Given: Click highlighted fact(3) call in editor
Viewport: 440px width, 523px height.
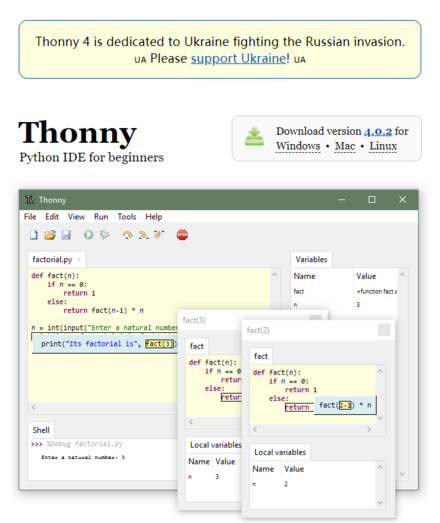Looking at the screenshot, I should click(x=160, y=344).
